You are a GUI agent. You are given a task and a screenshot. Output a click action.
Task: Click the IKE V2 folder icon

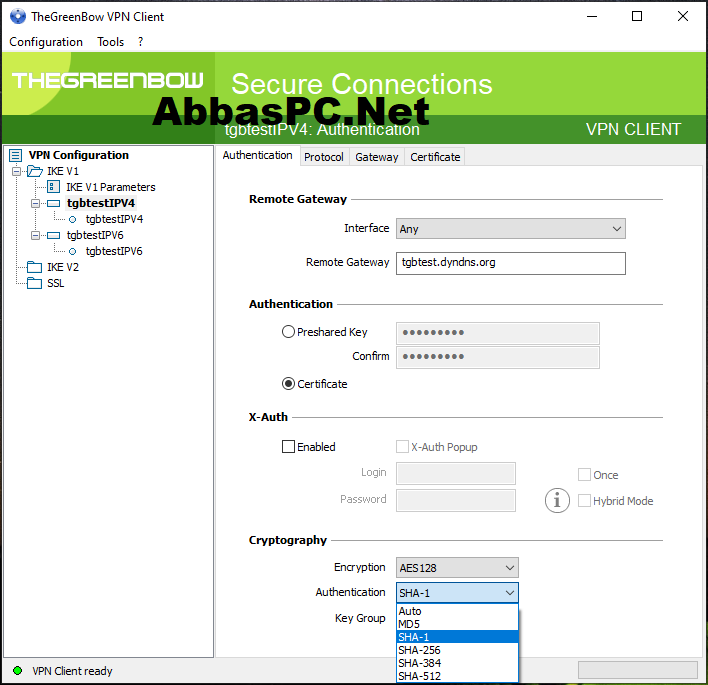tap(34, 267)
